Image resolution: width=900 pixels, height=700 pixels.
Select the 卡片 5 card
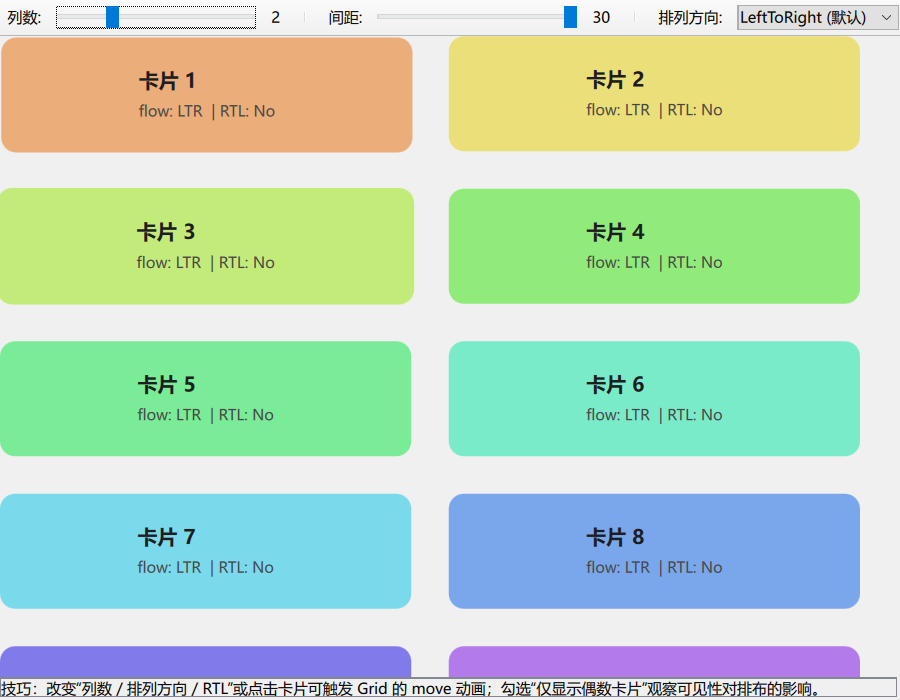point(206,398)
